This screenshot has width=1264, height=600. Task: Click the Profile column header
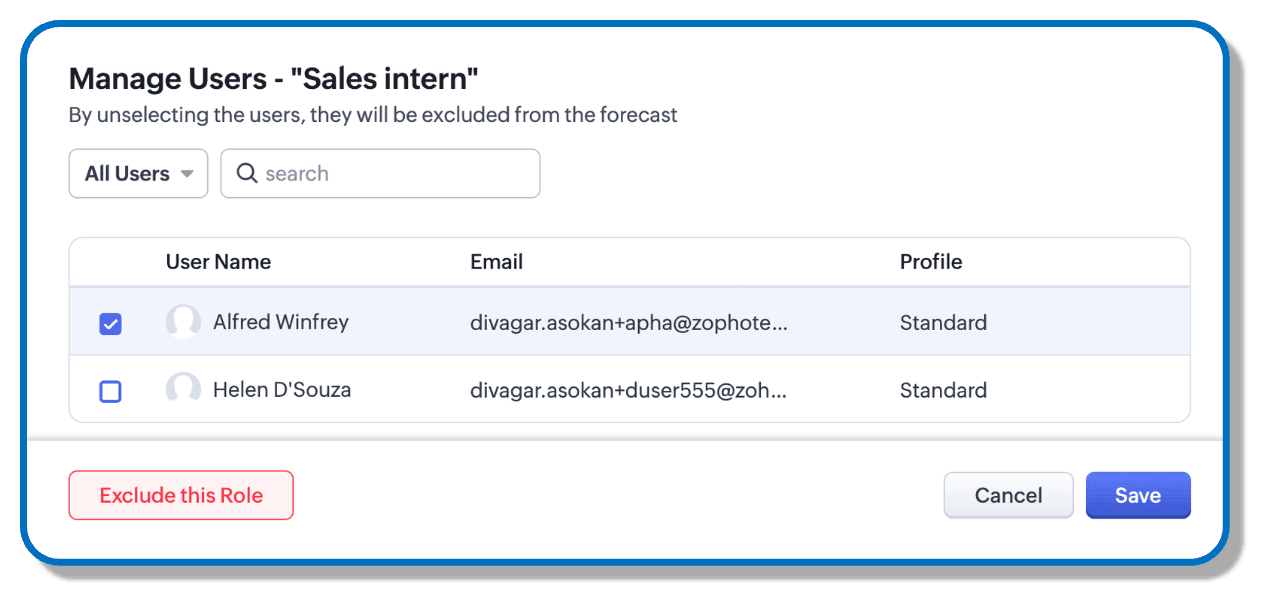click(x=930, y=262)
